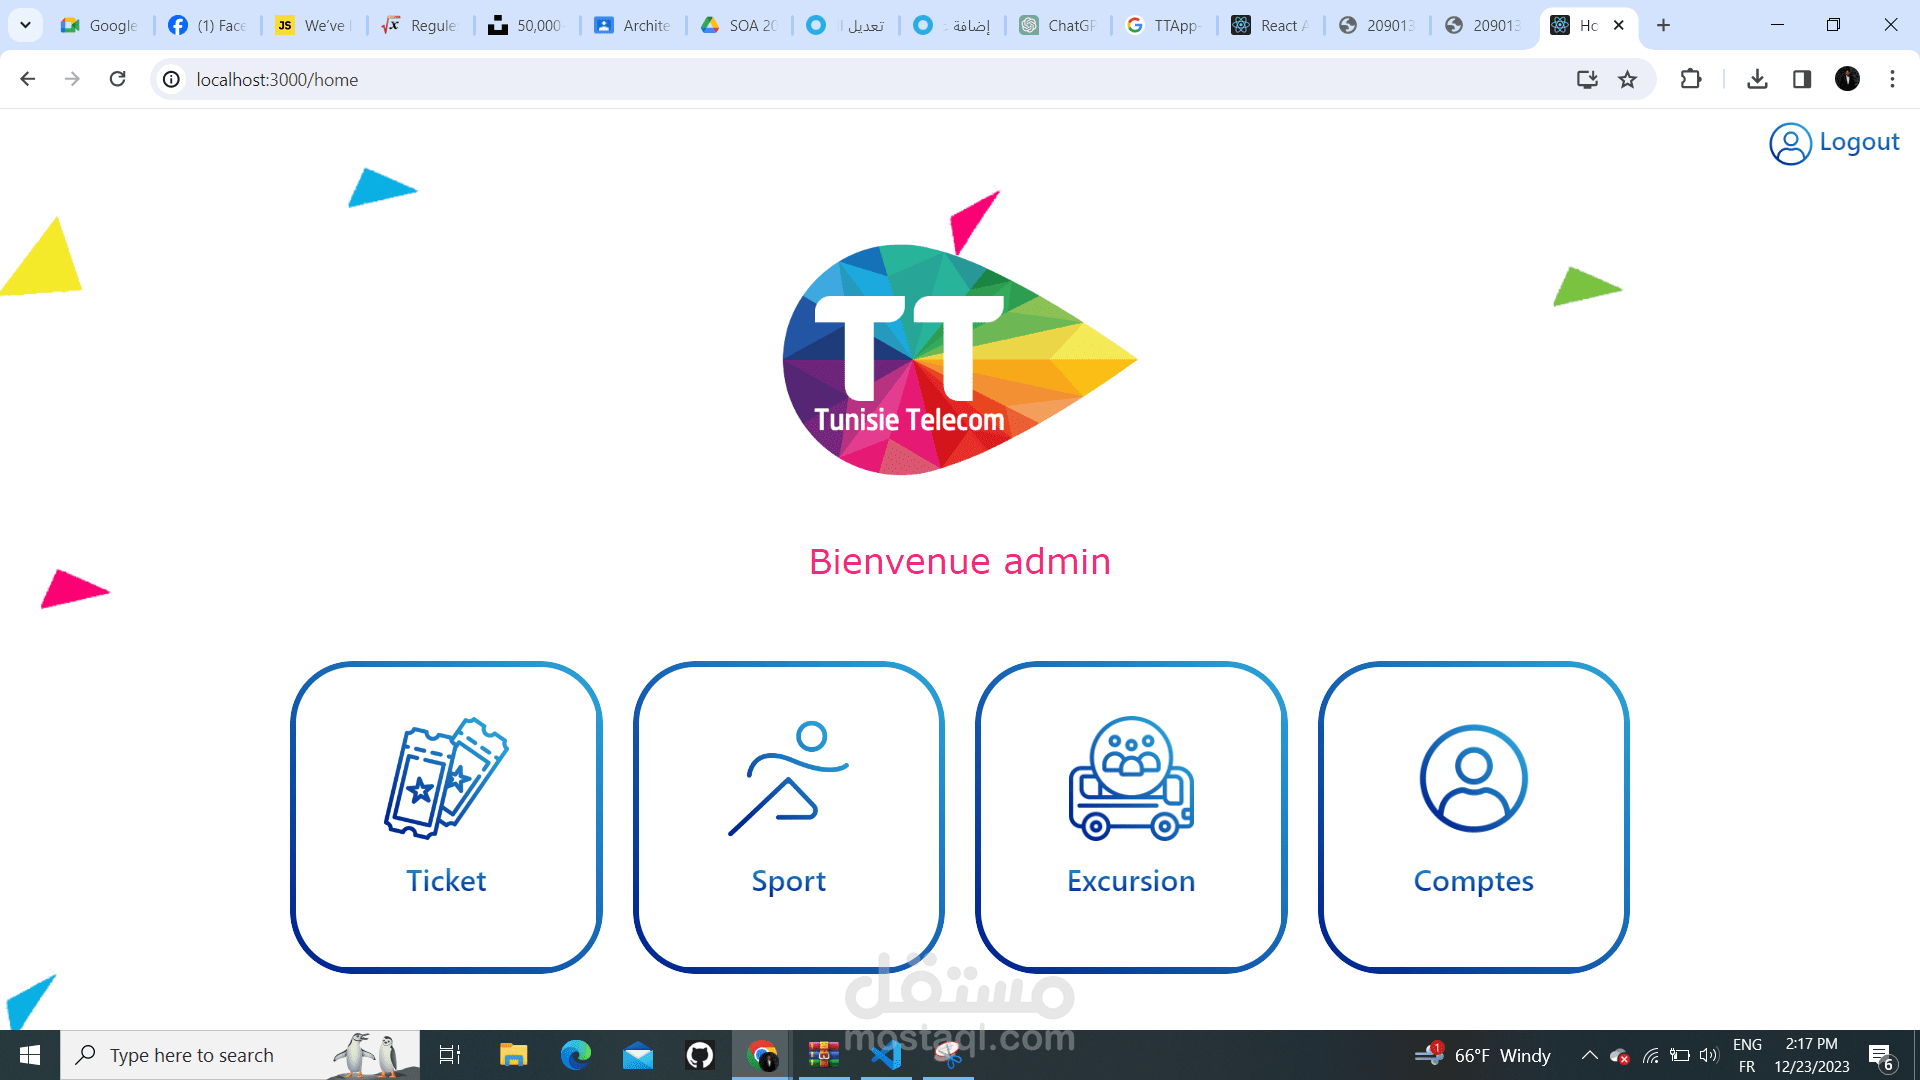
Task: Switch to the Google tab
Action: click(x=99, y=25)
